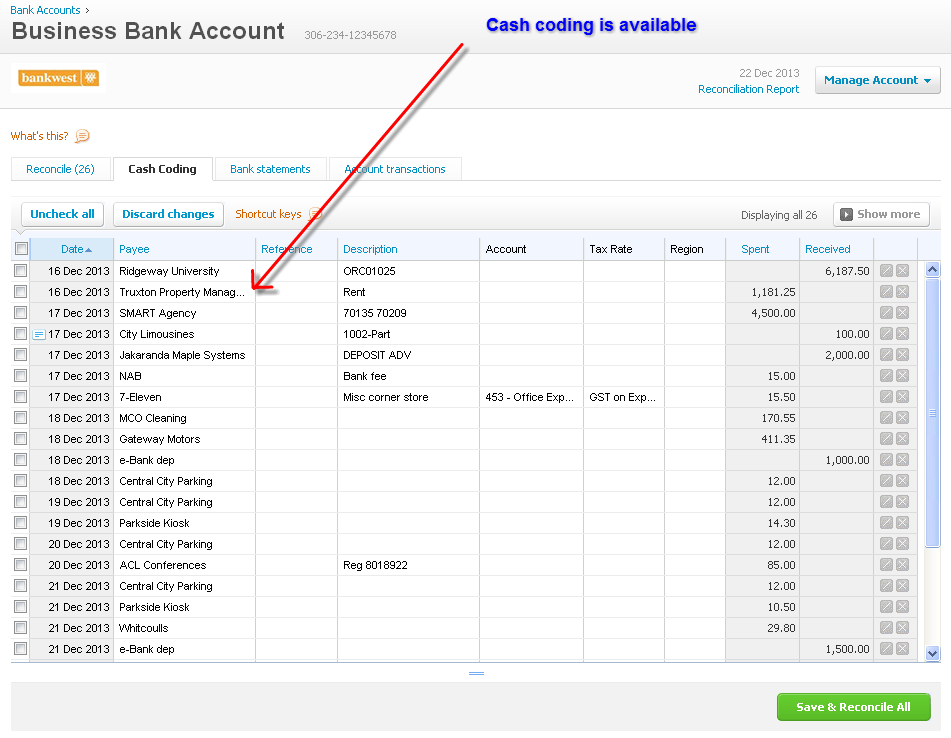Screen dimensions: 951x738
Task: Check the box for the Truxton Property row
Action: pos(21,292)
